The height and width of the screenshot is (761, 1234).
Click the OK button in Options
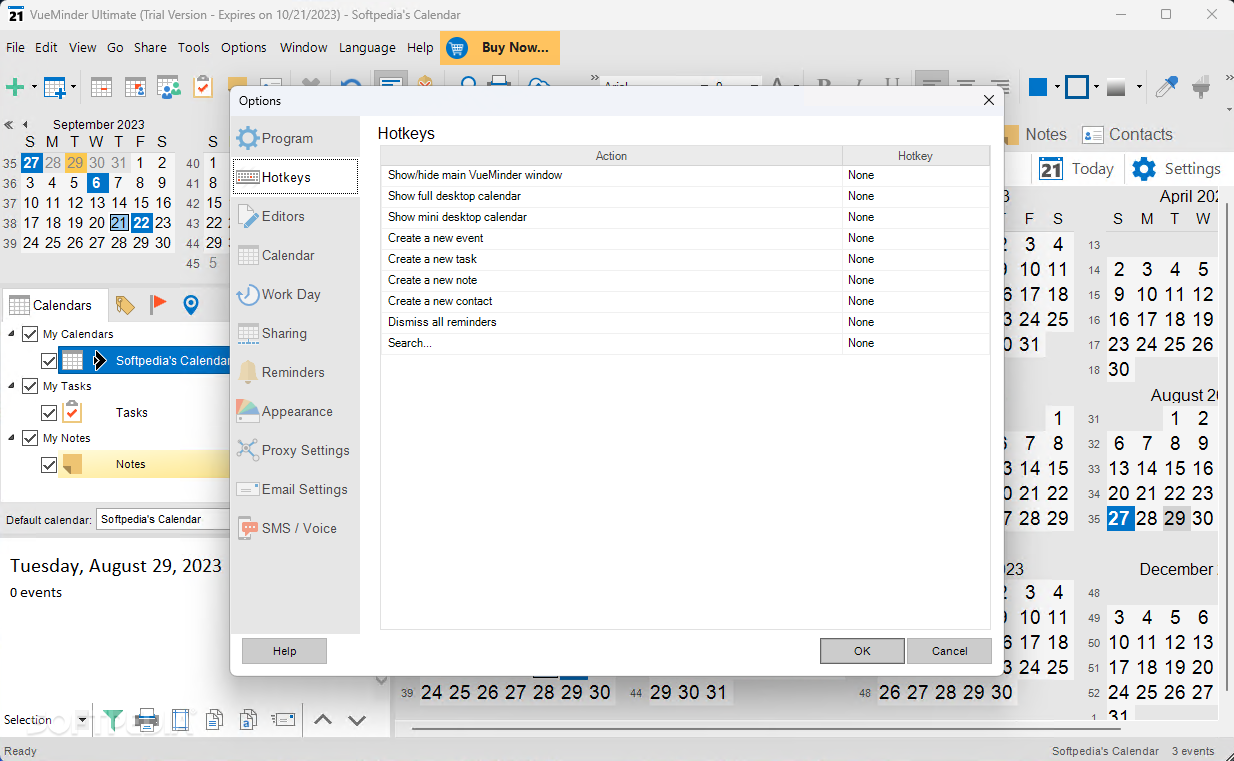(x=862, y=651)
